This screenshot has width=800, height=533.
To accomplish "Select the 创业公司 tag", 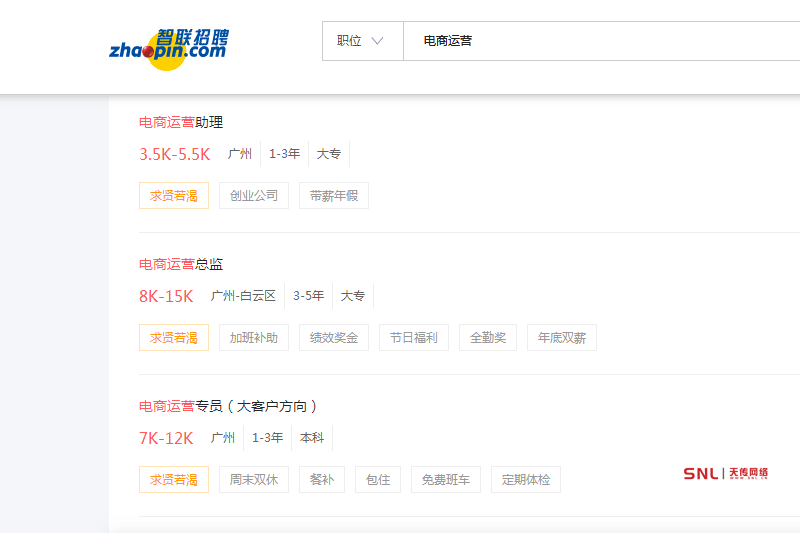I will (x=254, y=196).
